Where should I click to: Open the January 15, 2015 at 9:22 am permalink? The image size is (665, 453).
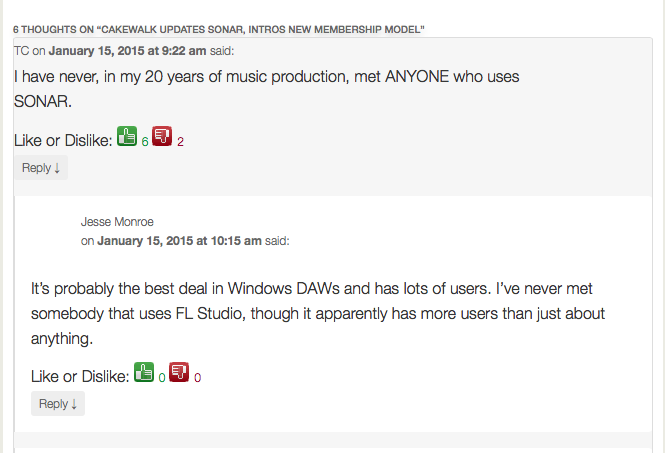tap(127, 51)
